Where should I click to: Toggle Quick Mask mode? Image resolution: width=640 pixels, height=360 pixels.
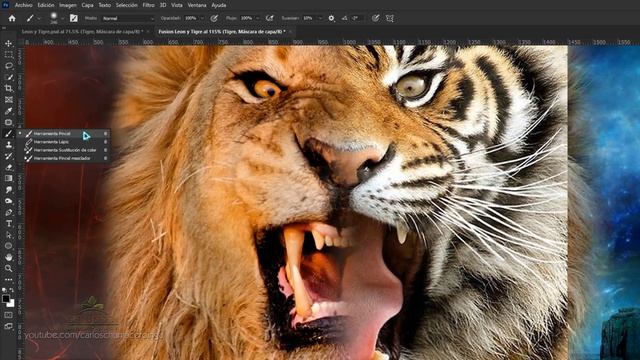tap(9, 315)
